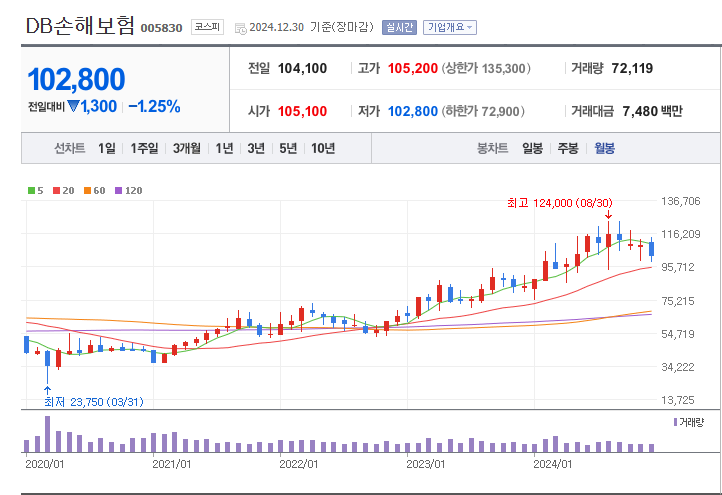Click the 시가 value 105,100
Screen dimensions: 722x495
pos(303,111)
